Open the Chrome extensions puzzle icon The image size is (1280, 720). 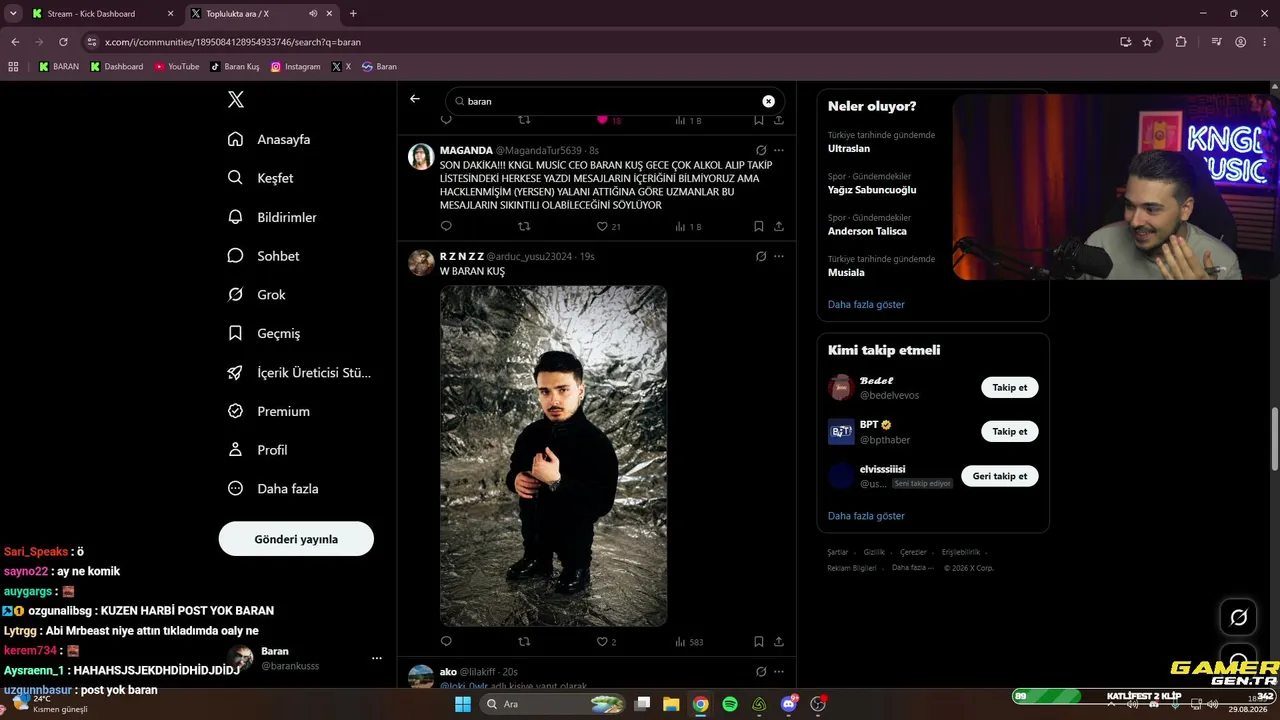(x=1181, y=42)
